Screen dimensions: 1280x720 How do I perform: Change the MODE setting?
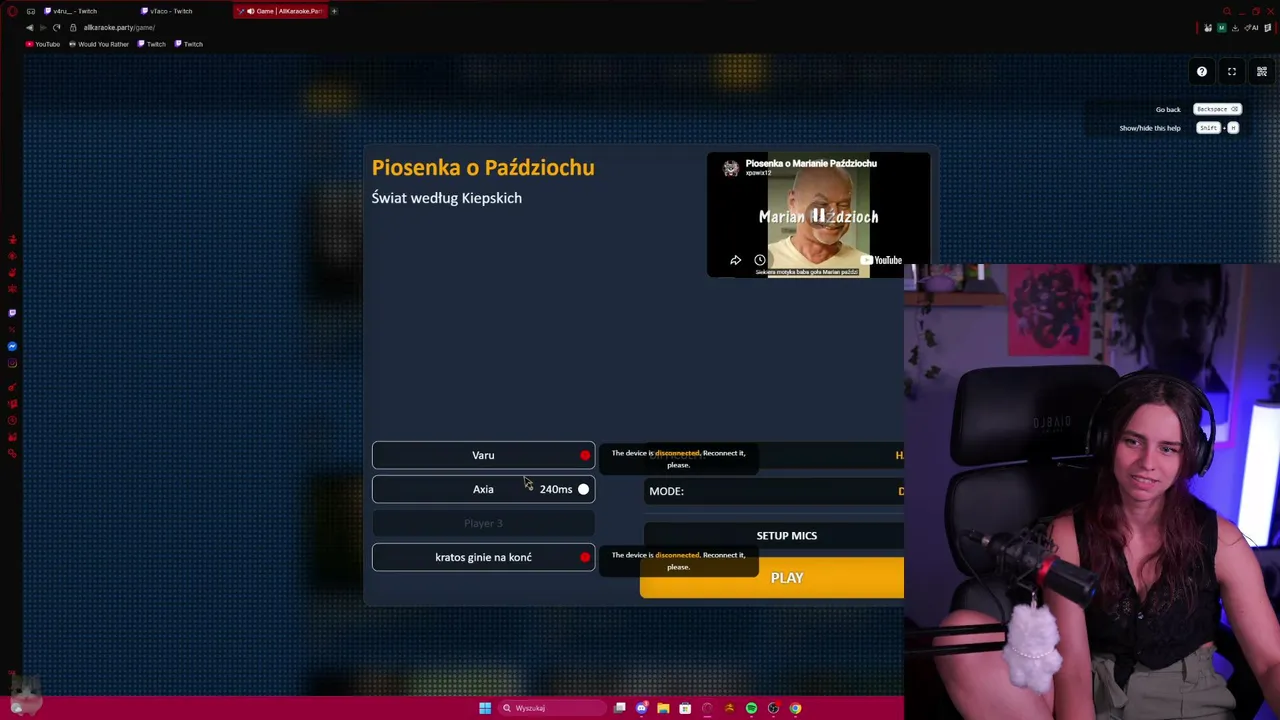click(x=774, y=491)
